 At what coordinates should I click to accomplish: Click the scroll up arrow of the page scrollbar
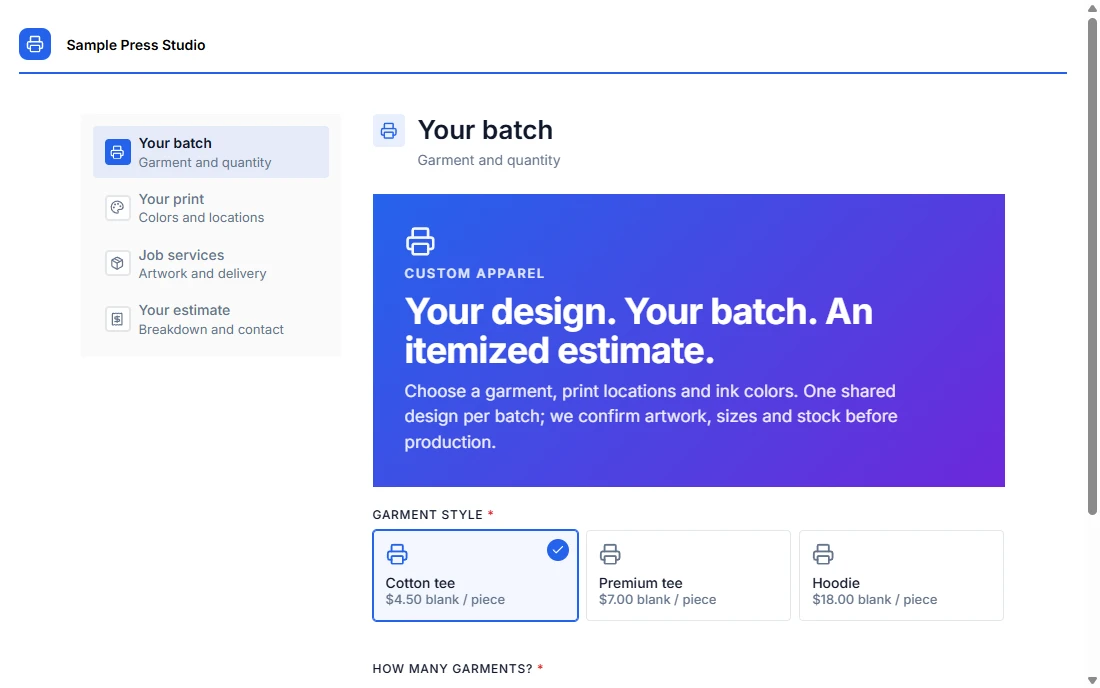[1092, 8]
